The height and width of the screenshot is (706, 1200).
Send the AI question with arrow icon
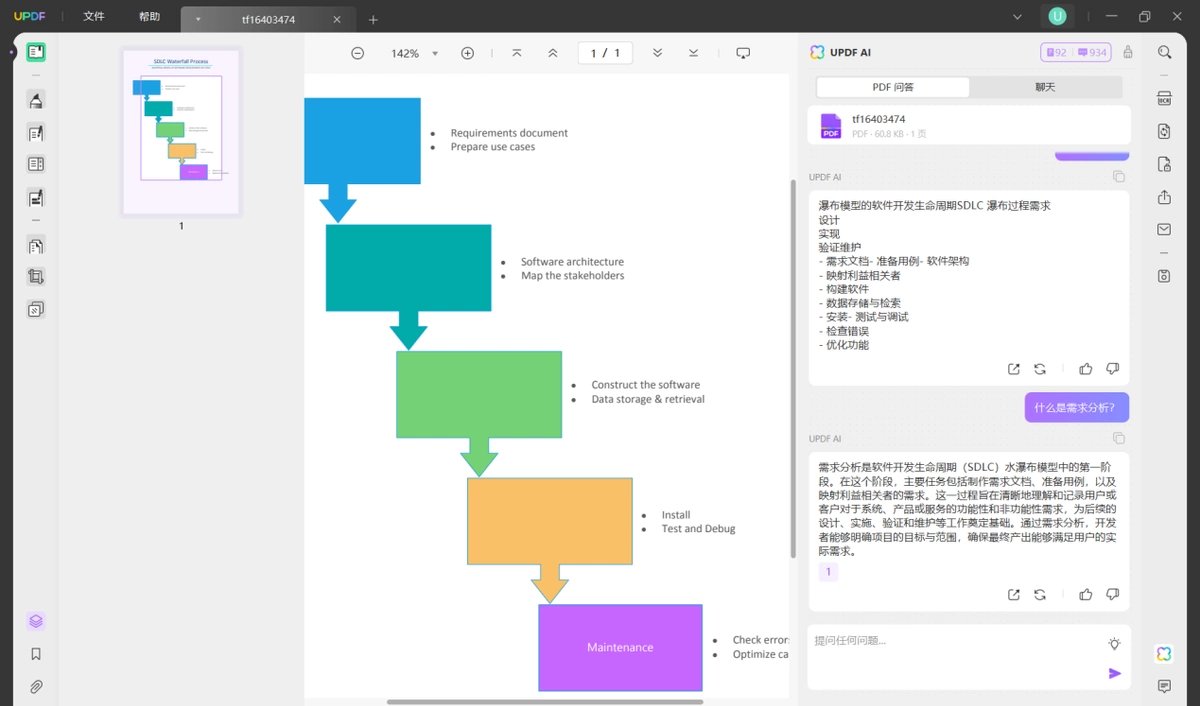pyautogui.click(x=1114, y=673)
